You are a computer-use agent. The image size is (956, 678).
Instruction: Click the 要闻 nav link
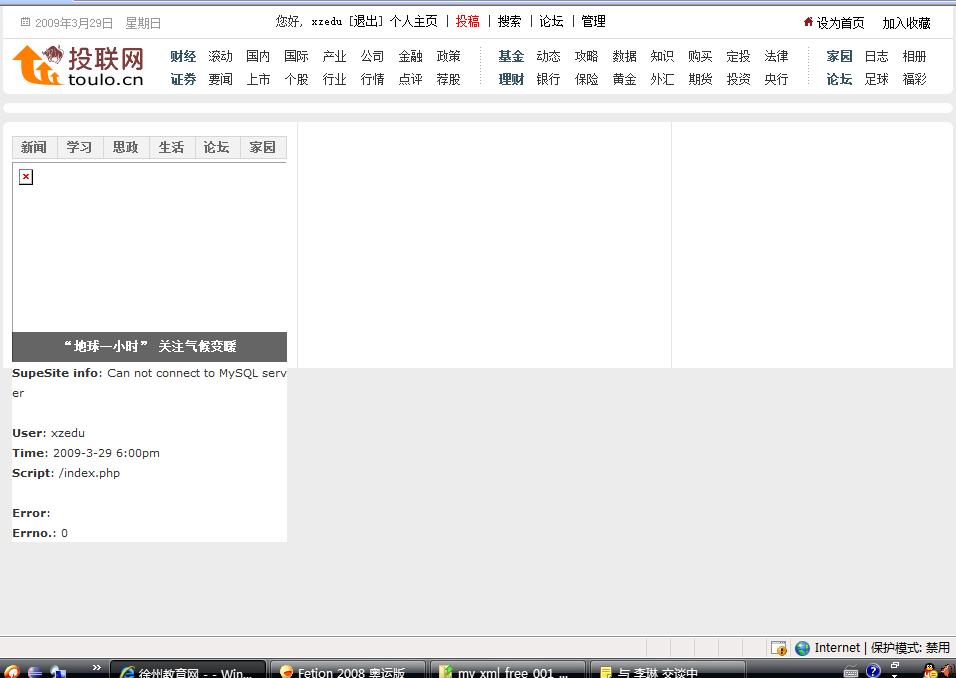[x=221, y=79]
